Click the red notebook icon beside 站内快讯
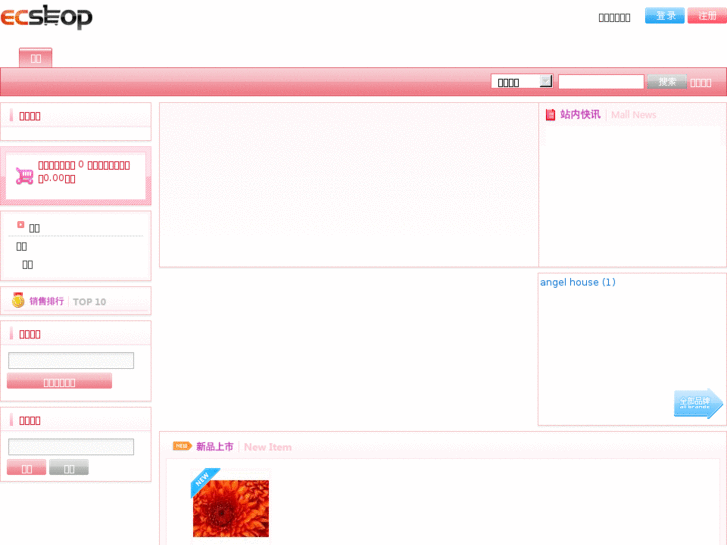Image resolution: width=727 pixels, height=545 pixels. (550, 115)
